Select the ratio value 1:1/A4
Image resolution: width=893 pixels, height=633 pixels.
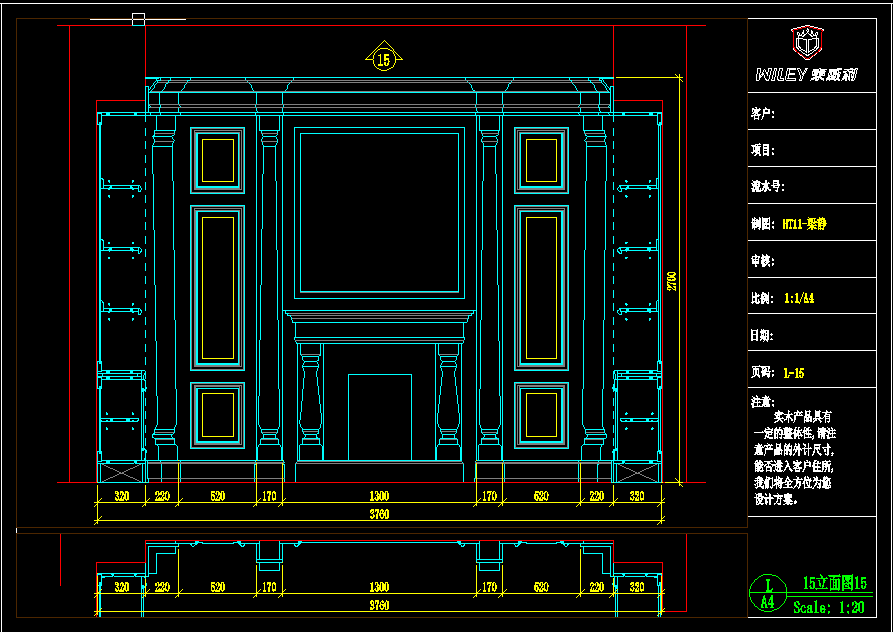click(799, 299)
